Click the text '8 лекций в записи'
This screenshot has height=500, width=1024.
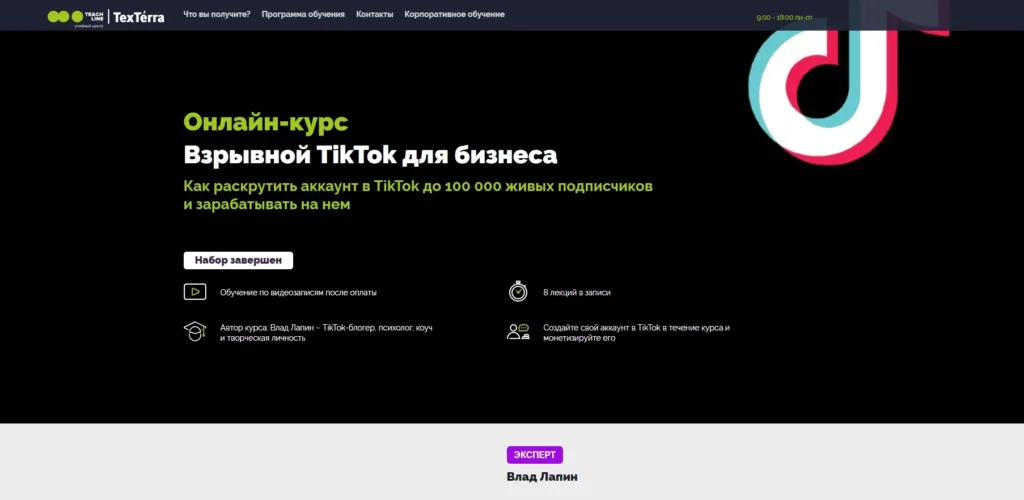[577, 293]
